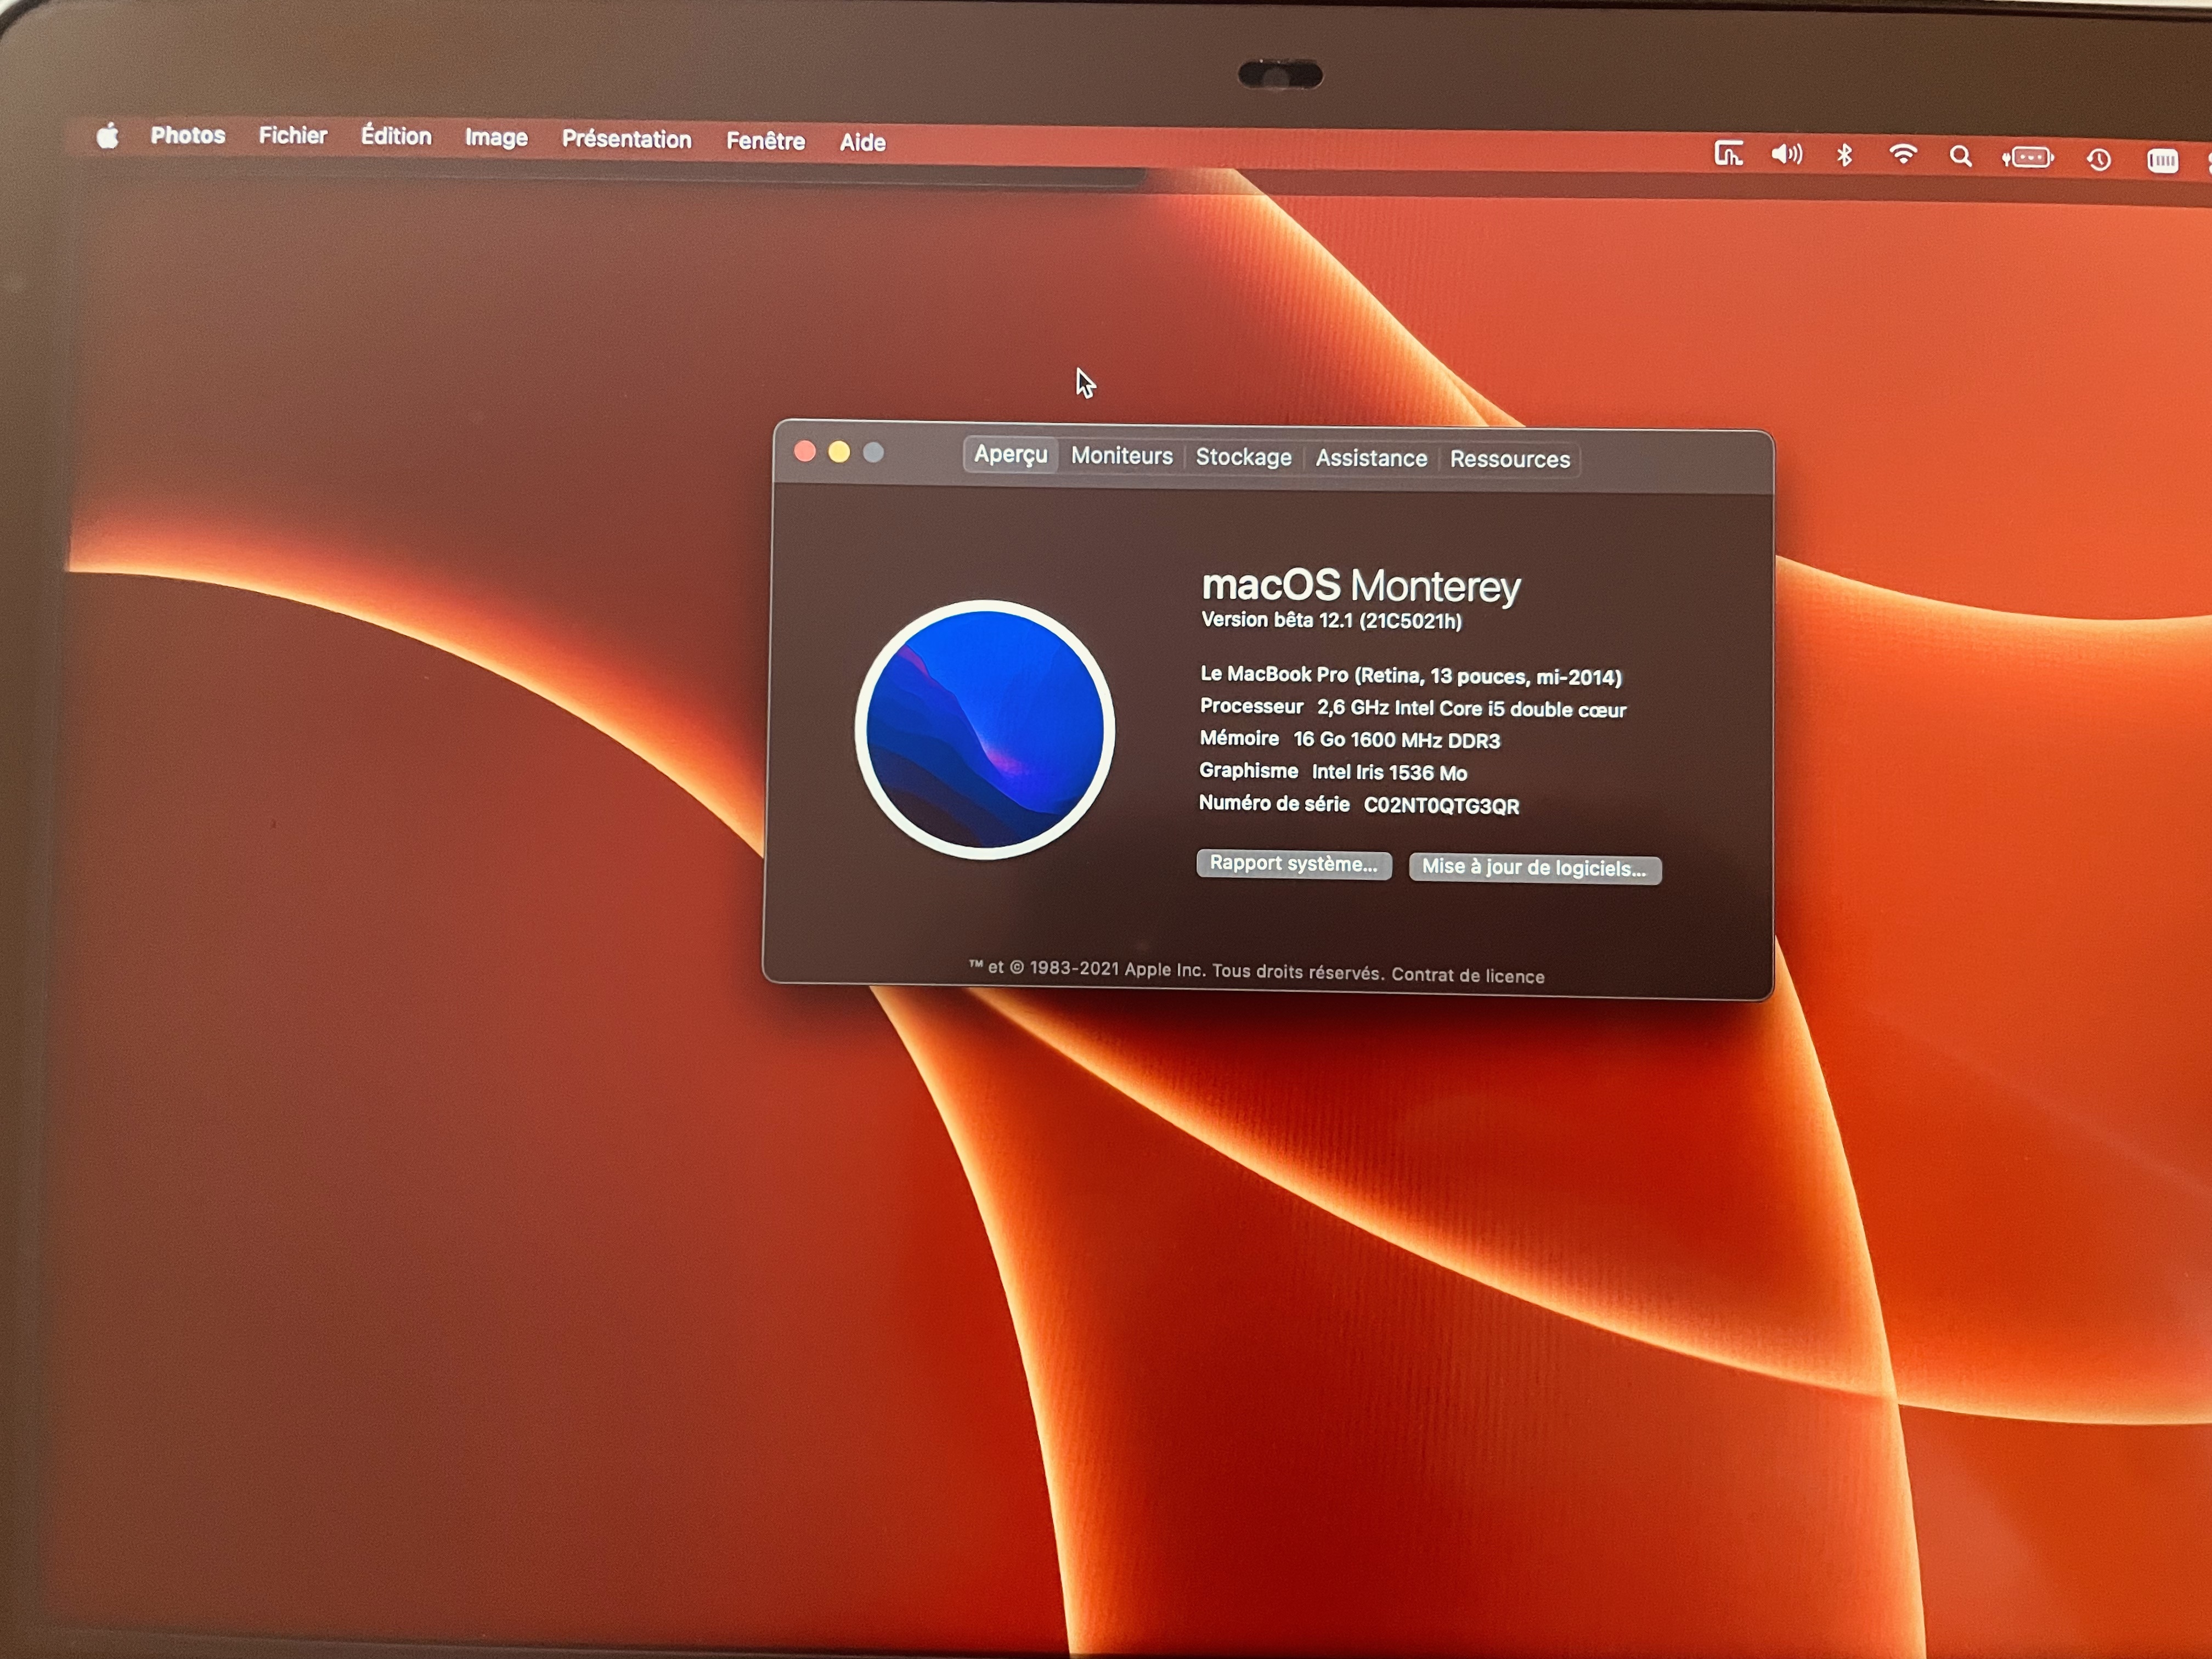The height and width of the screenshot is (1659, 2212).
Task: Select the Aperçu tab
Action: pyautogui.click(x=1011, y=455)
